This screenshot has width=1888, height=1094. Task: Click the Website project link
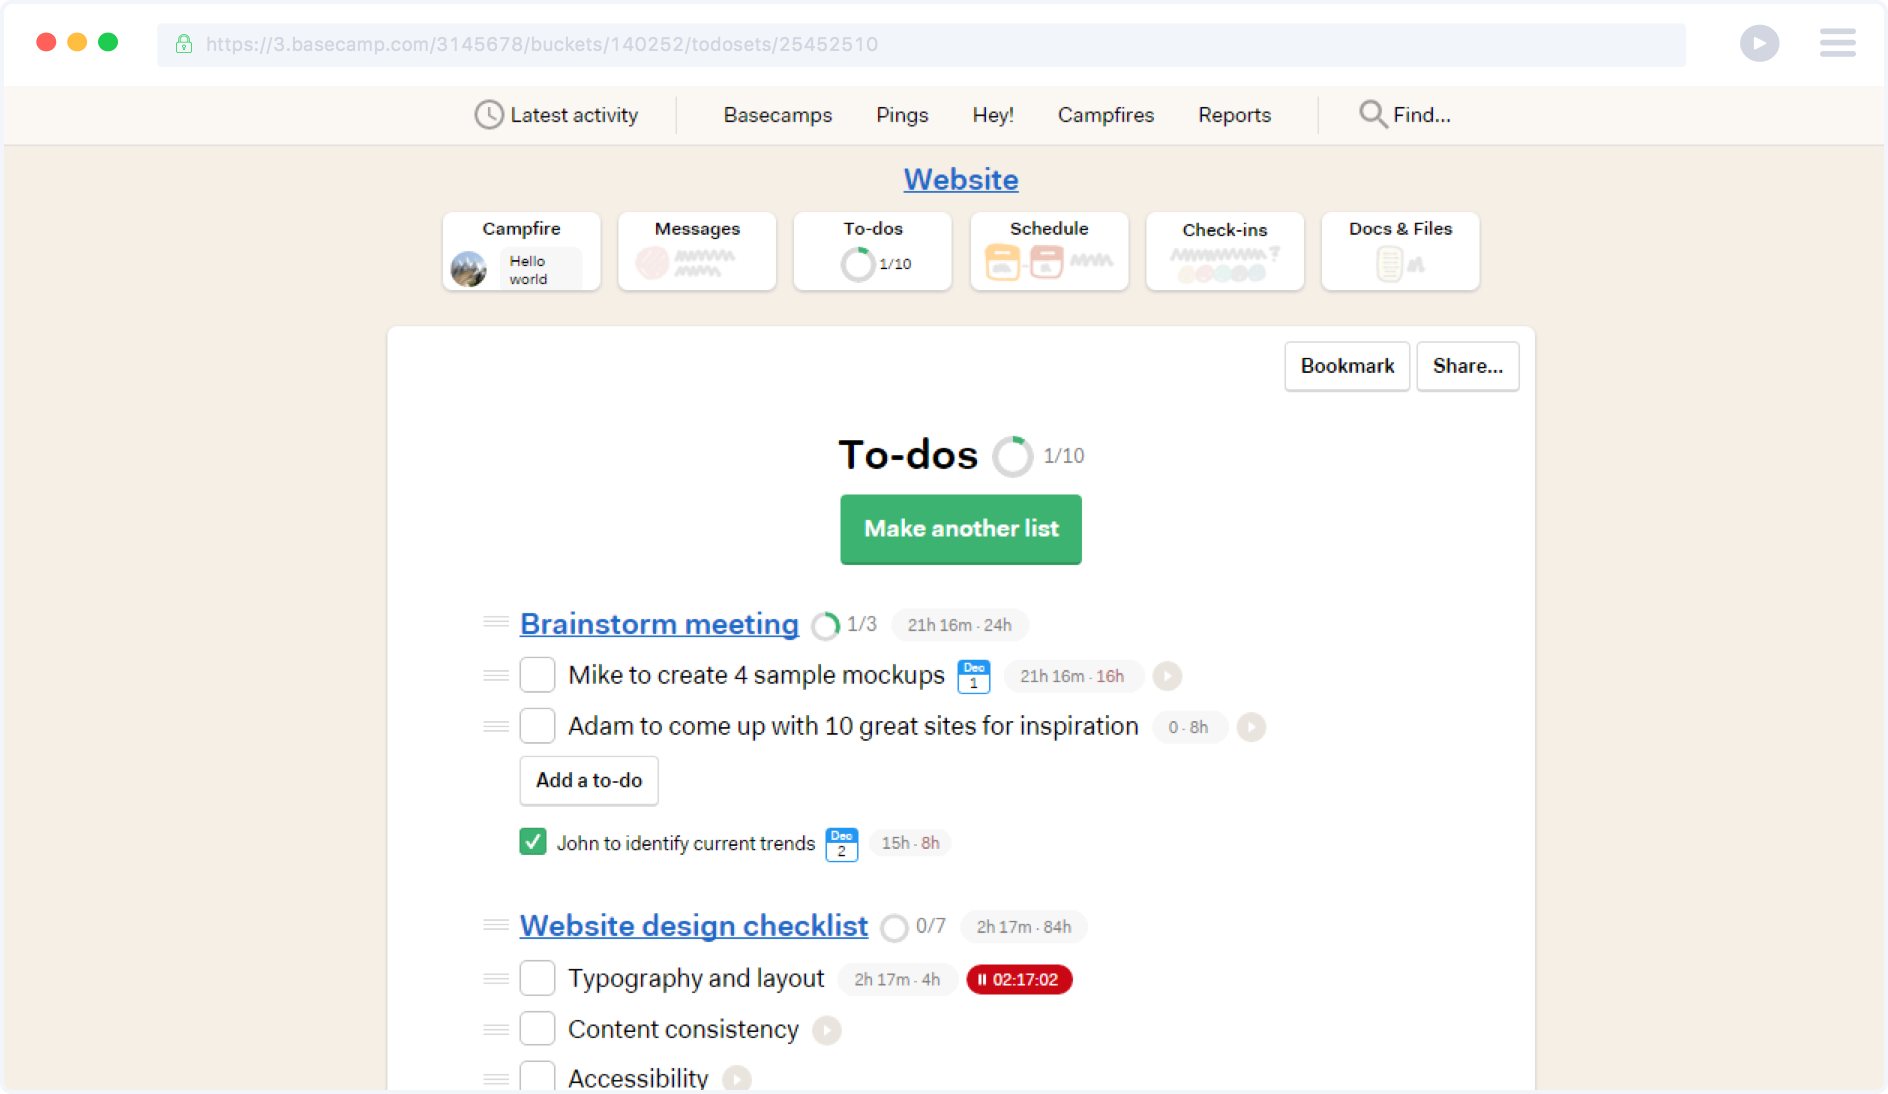(961, 179)
